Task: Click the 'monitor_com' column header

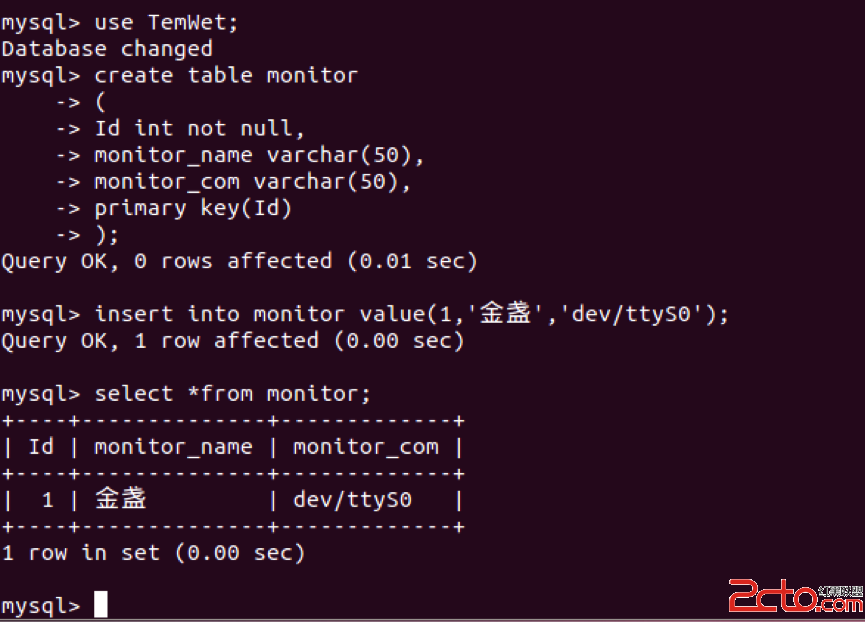Action: point(366,447)
